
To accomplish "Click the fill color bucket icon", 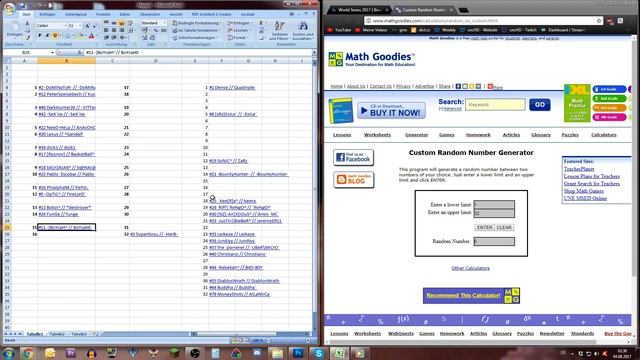I will coord(80,36).
